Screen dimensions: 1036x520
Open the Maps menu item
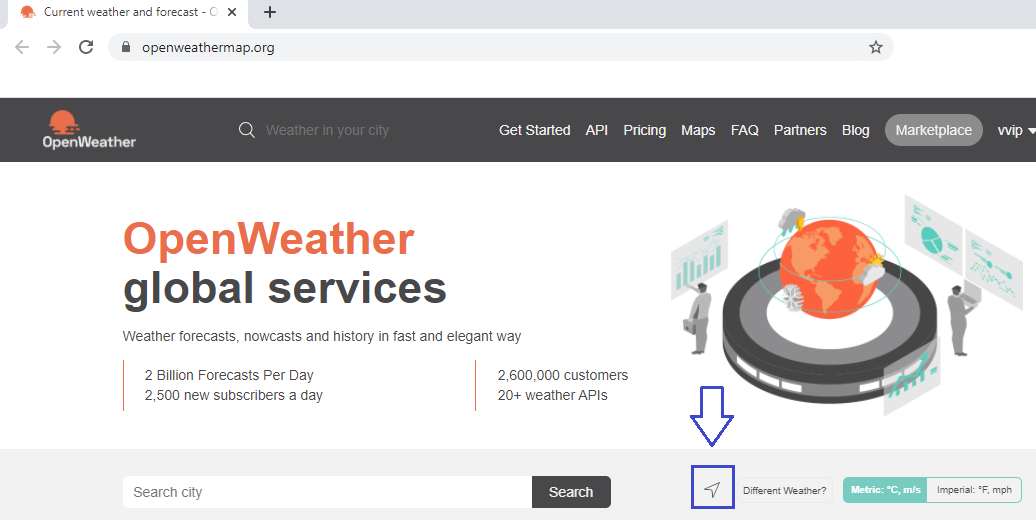[x=698, y=130]
